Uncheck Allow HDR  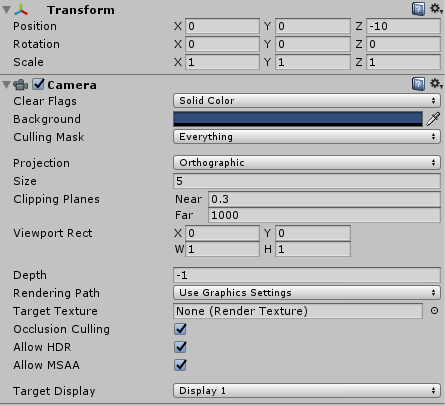tap(180, 347)
